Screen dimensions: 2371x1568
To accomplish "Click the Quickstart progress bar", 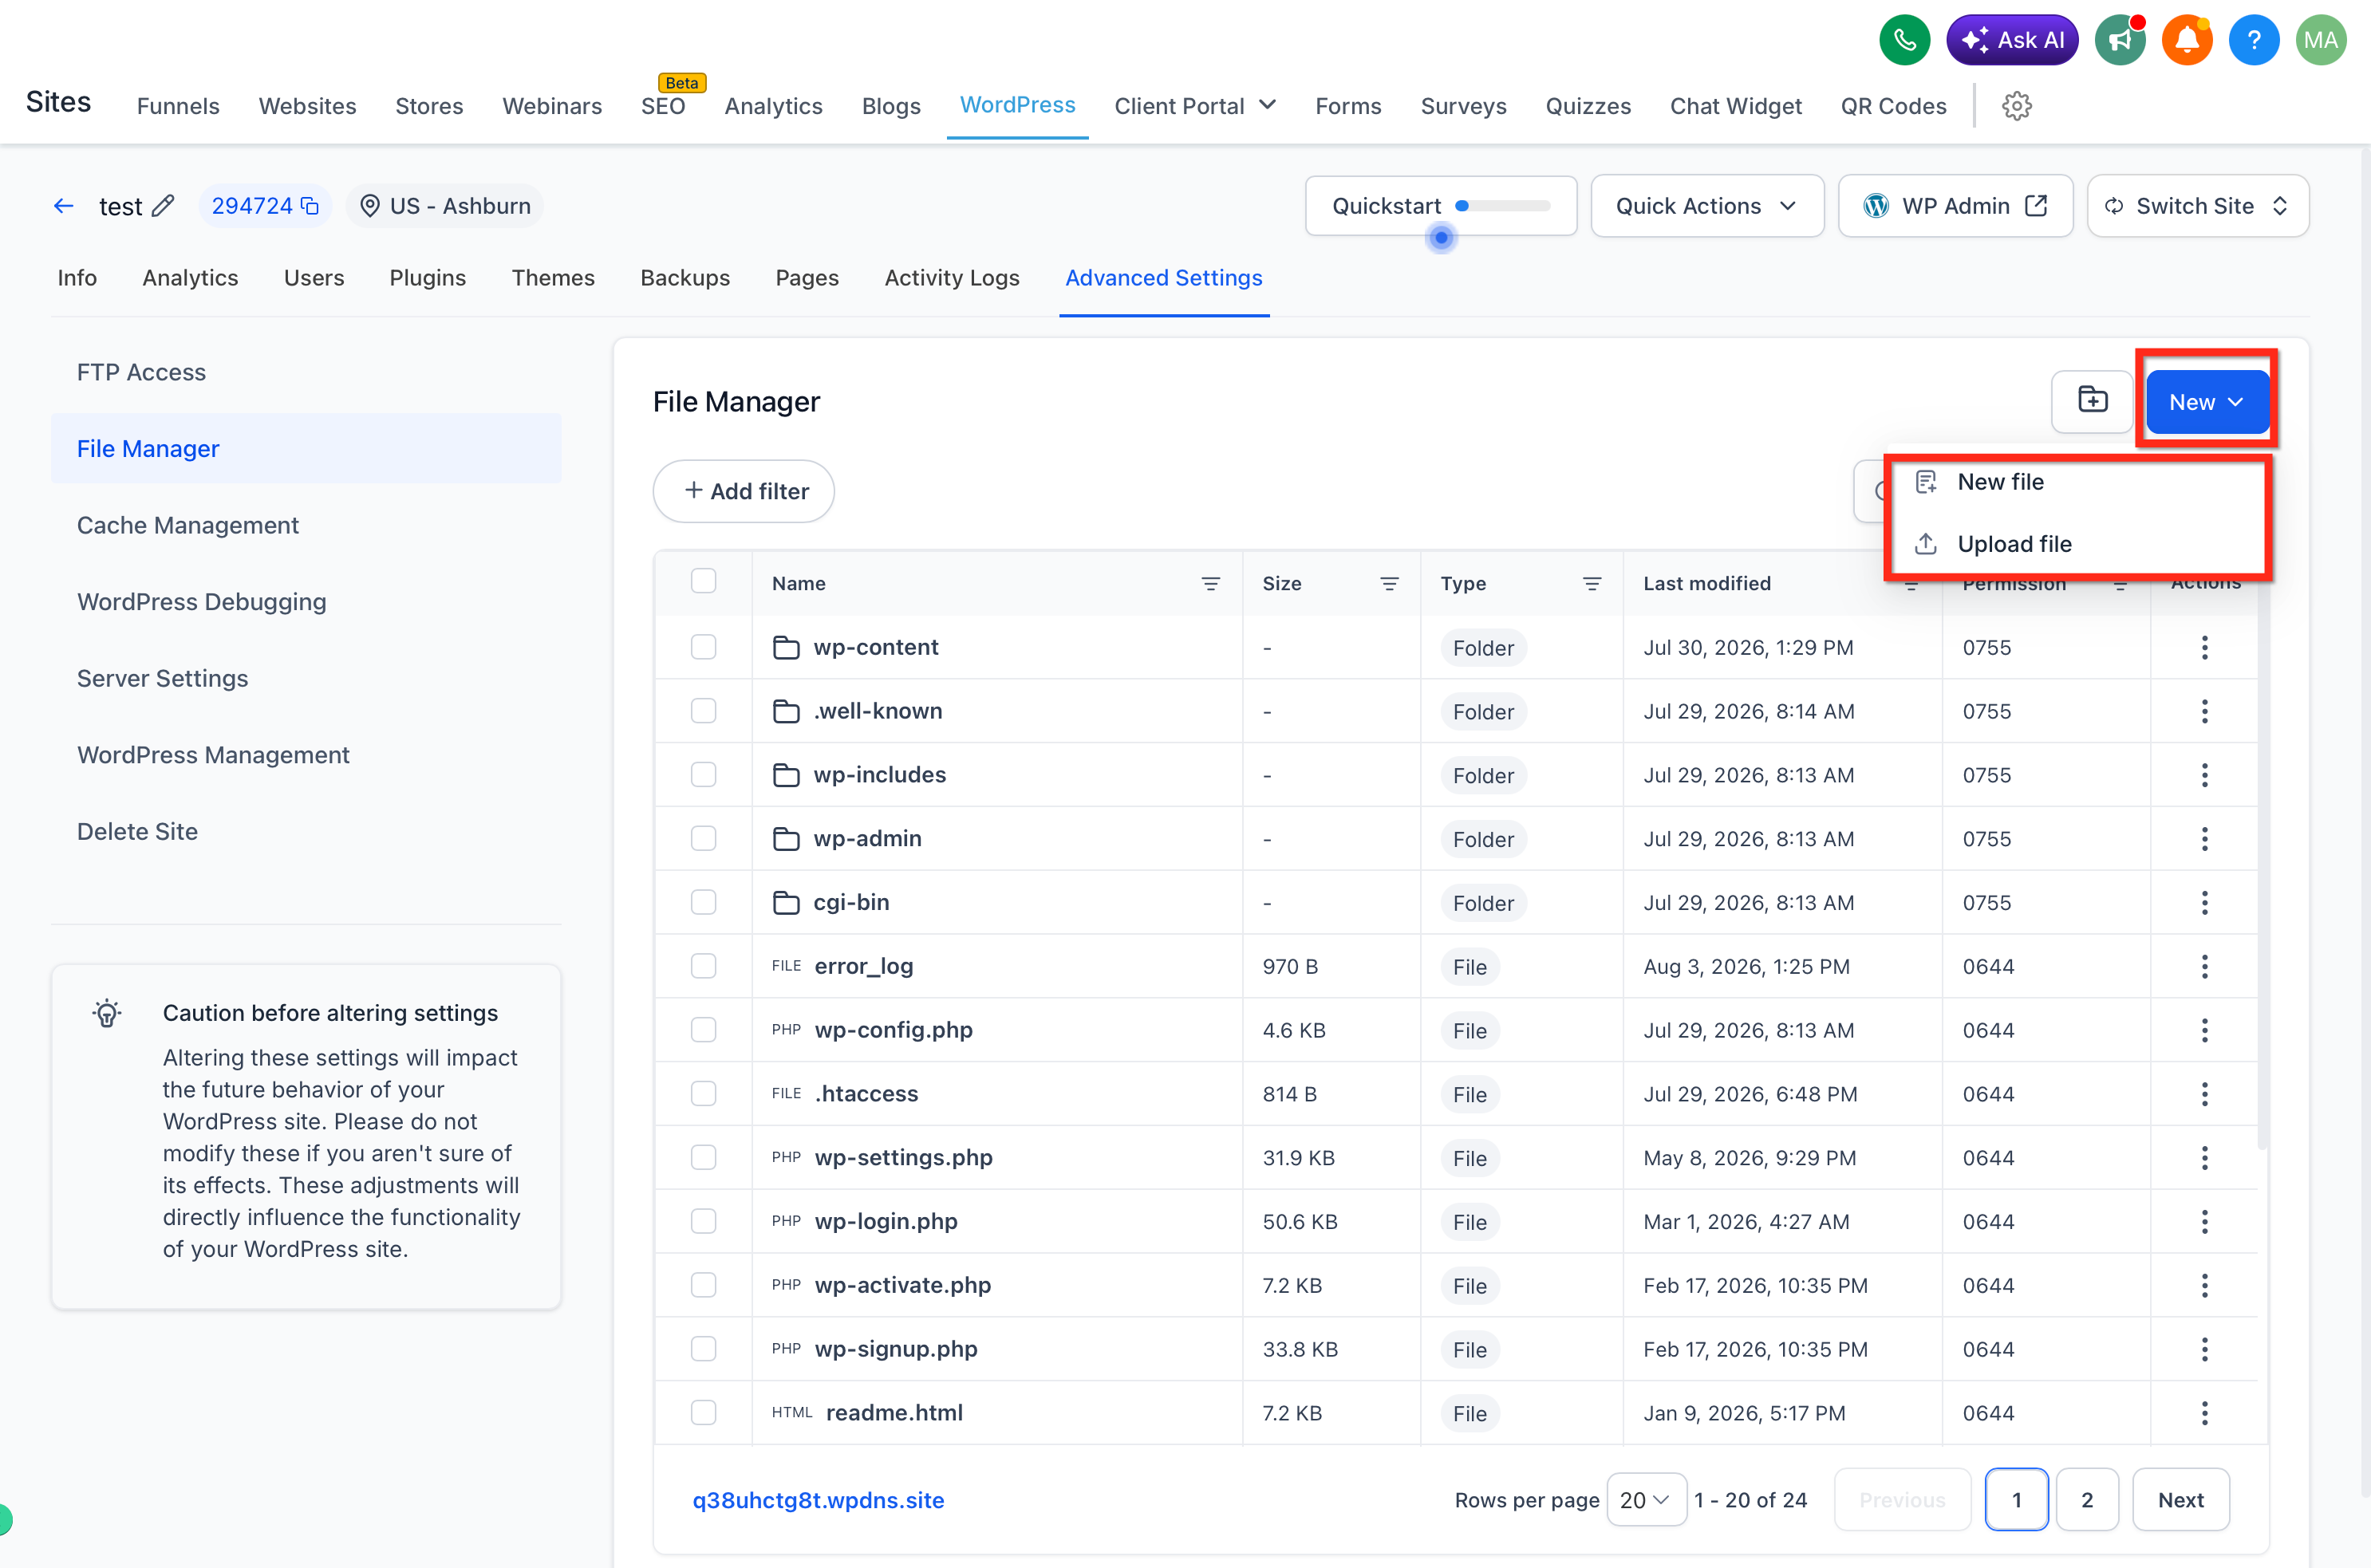I will pos(1504,206).
